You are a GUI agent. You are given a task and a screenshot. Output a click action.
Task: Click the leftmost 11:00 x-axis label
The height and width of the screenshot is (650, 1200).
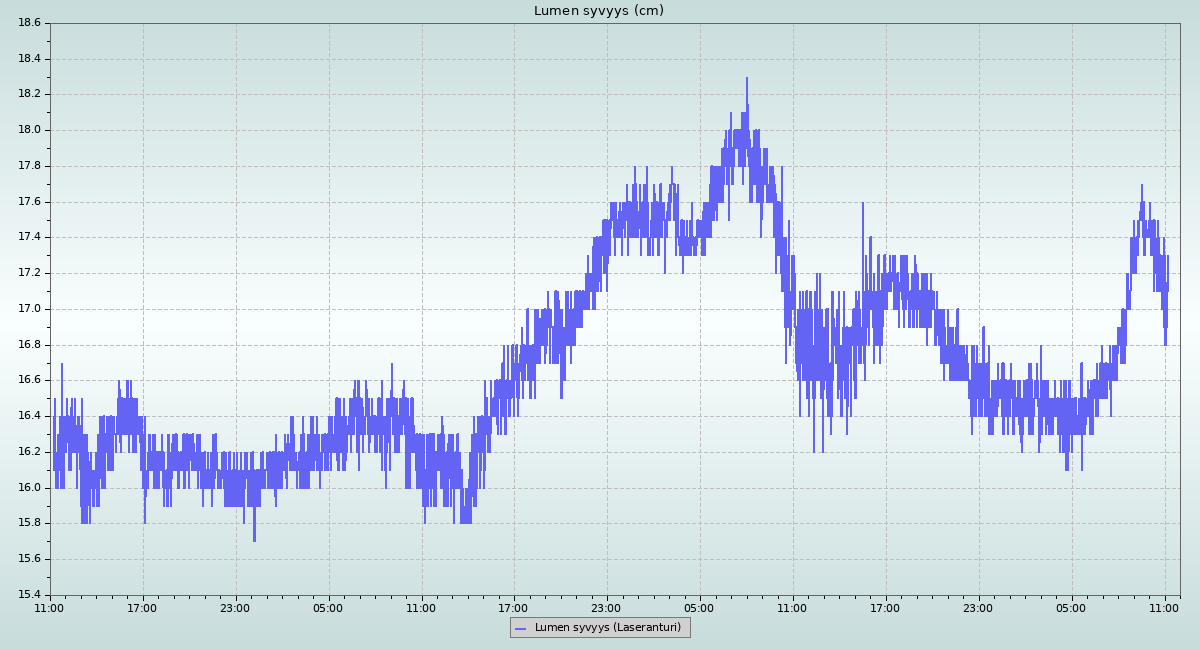point(49,607)
